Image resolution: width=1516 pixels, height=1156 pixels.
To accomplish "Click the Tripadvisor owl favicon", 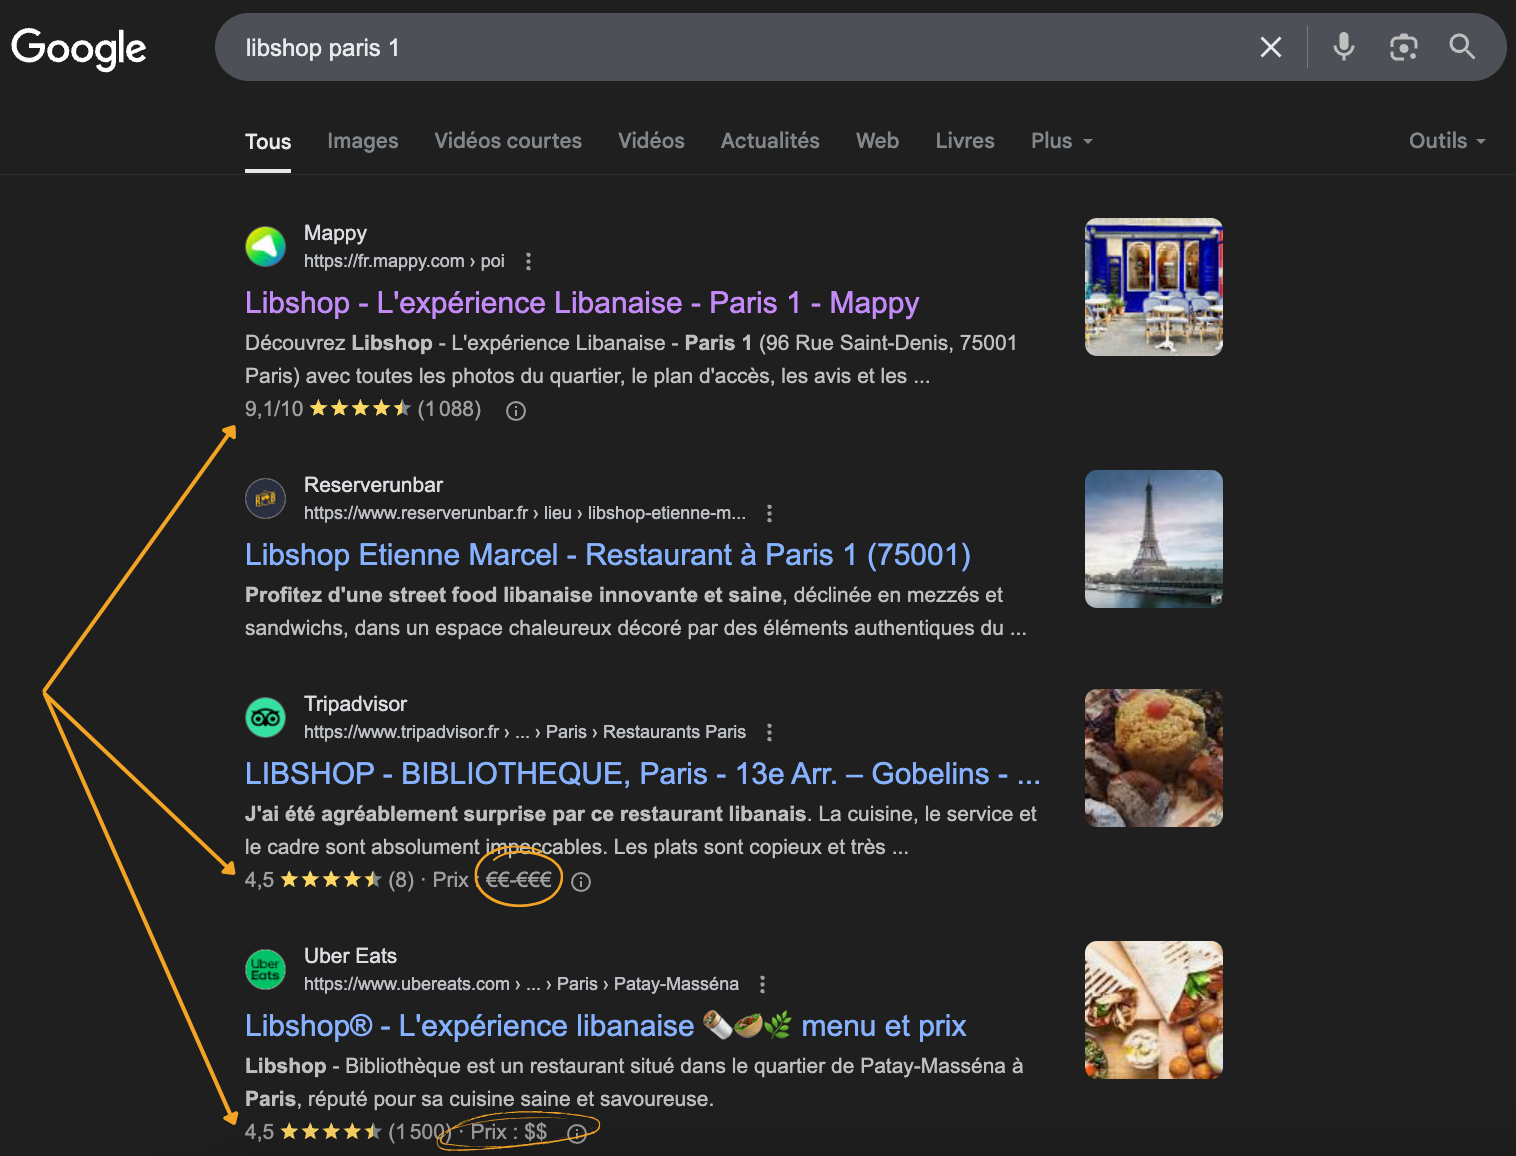I will click(266, 717).
